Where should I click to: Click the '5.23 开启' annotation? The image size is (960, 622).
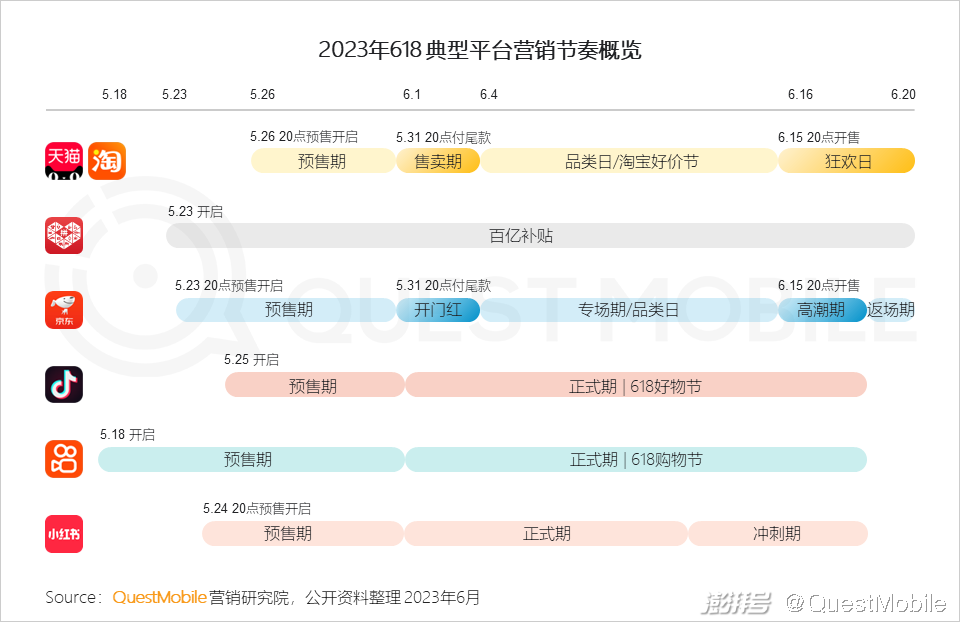pyautogui.click(x=195, y=212)
